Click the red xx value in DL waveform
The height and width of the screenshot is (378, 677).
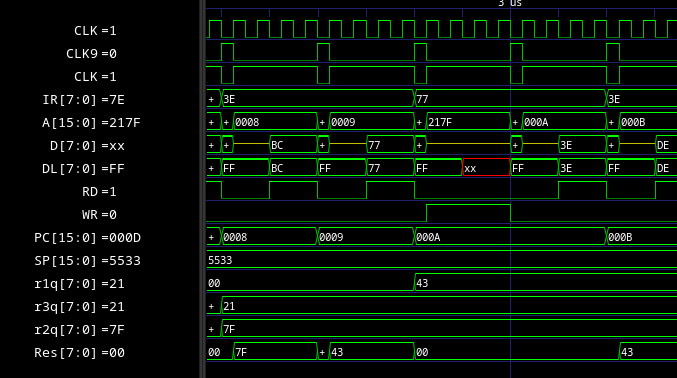tap(470, 168)
